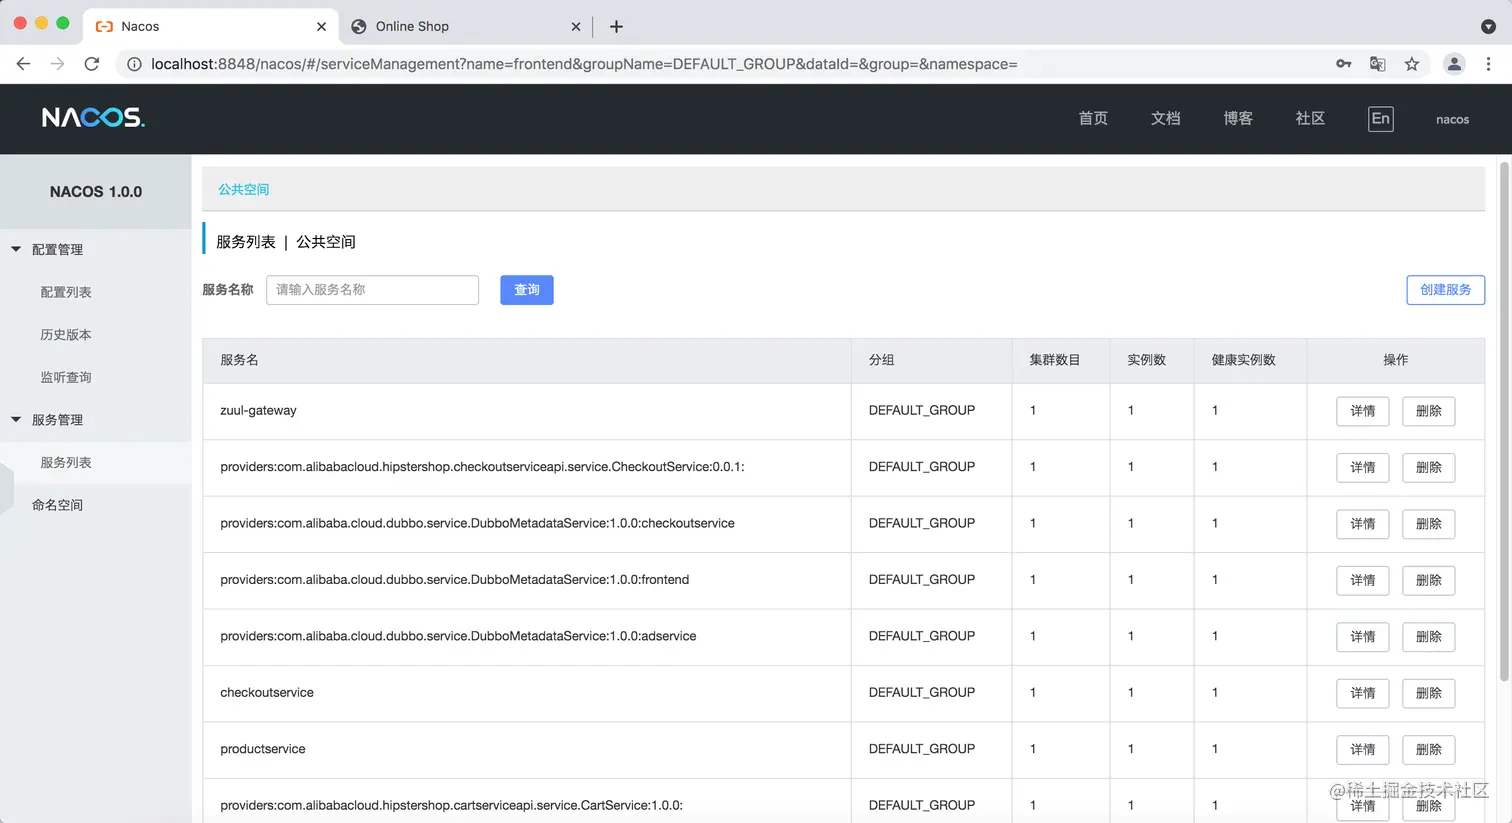This screenshot has height=823, width=1512.
Task: Collapse the 服务管理 sidebar section
Action: pos(16,420)
